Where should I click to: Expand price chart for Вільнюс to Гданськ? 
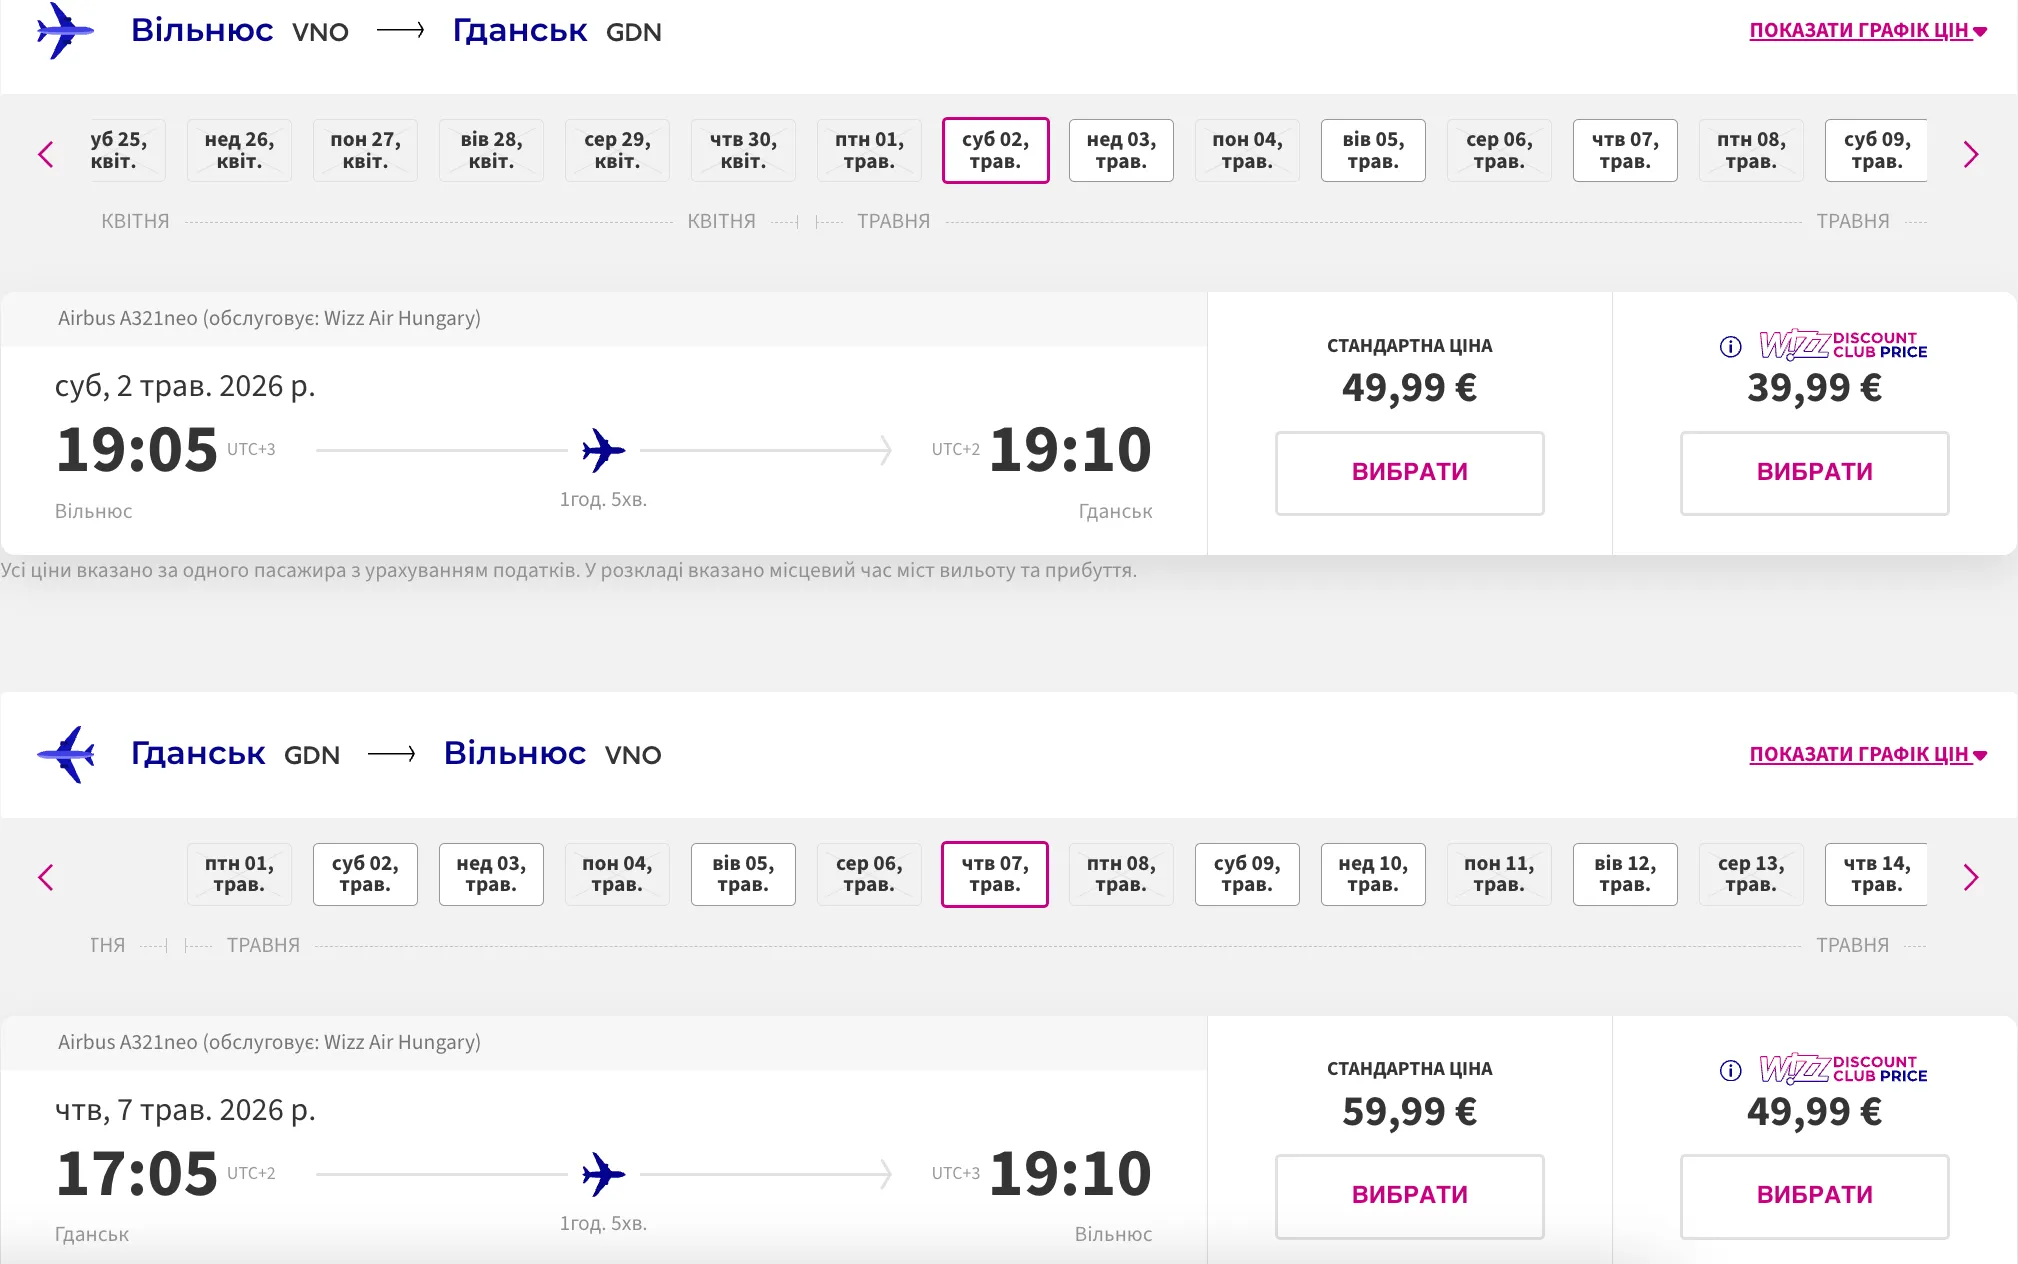point(1867,31)
